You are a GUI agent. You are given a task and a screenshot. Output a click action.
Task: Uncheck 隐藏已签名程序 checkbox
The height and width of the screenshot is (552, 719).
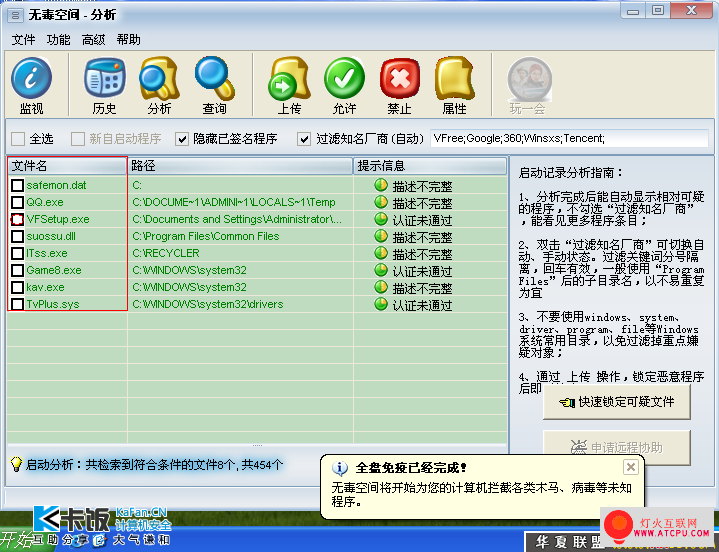pos(182,138)
